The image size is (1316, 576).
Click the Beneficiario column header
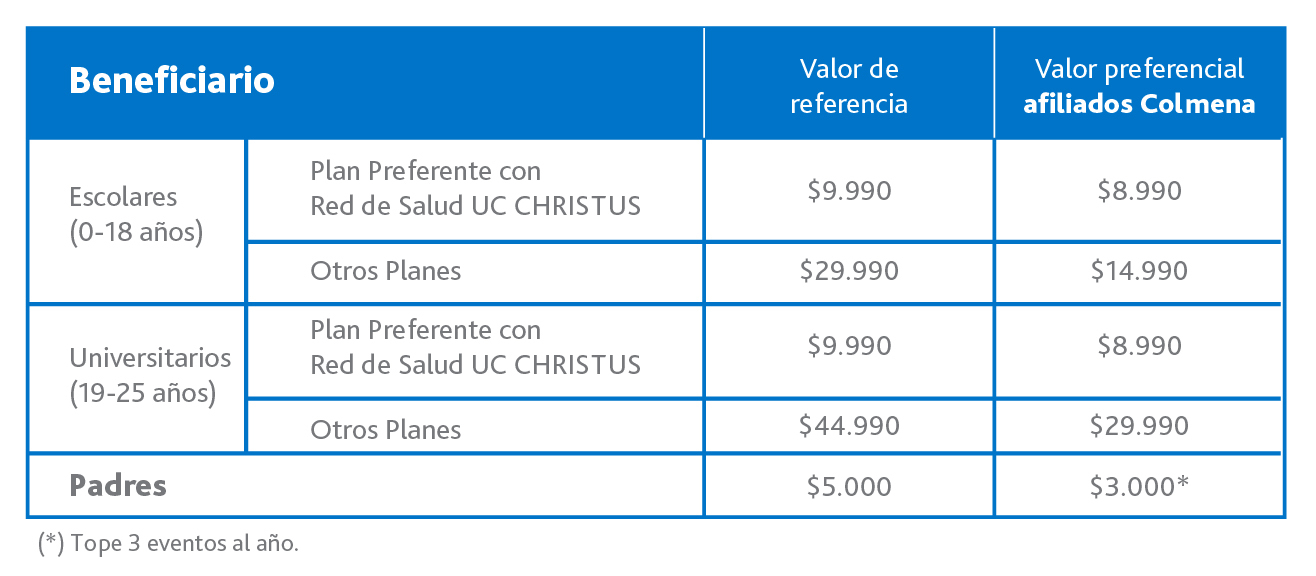172,81
